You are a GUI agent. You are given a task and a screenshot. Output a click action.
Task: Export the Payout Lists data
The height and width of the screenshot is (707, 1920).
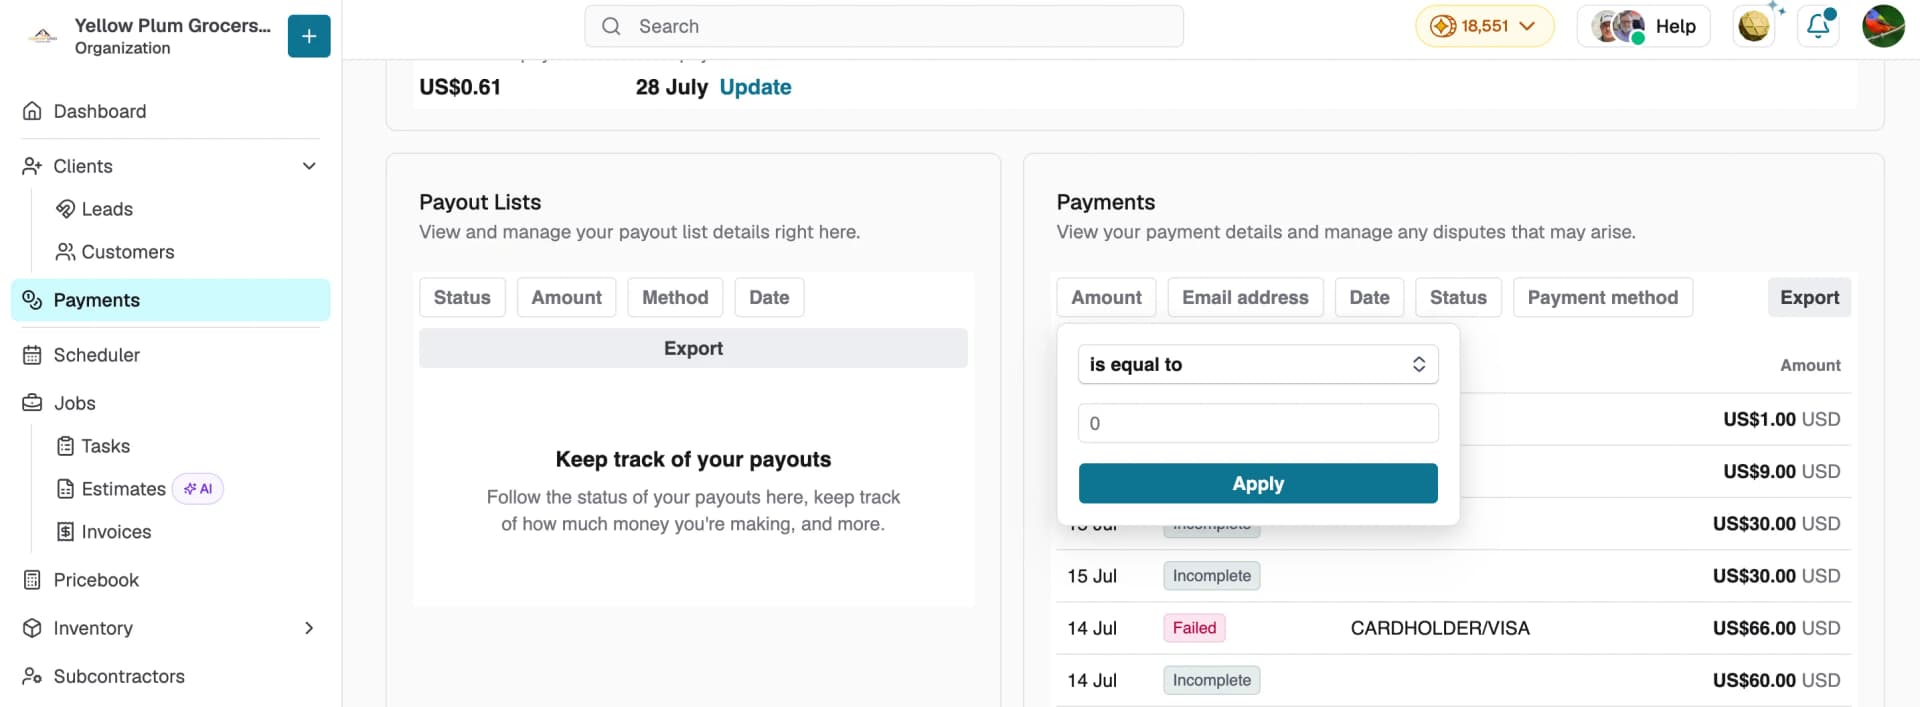tap(693, 348)
